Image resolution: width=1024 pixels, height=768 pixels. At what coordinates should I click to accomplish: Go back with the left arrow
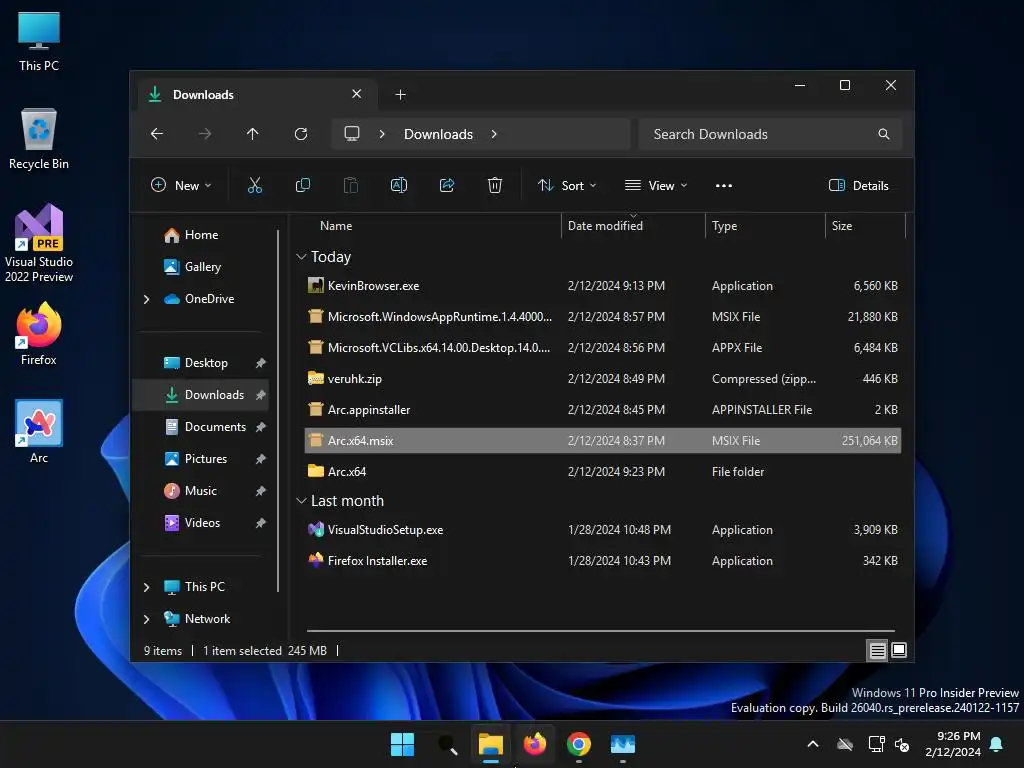click(157, 134)
